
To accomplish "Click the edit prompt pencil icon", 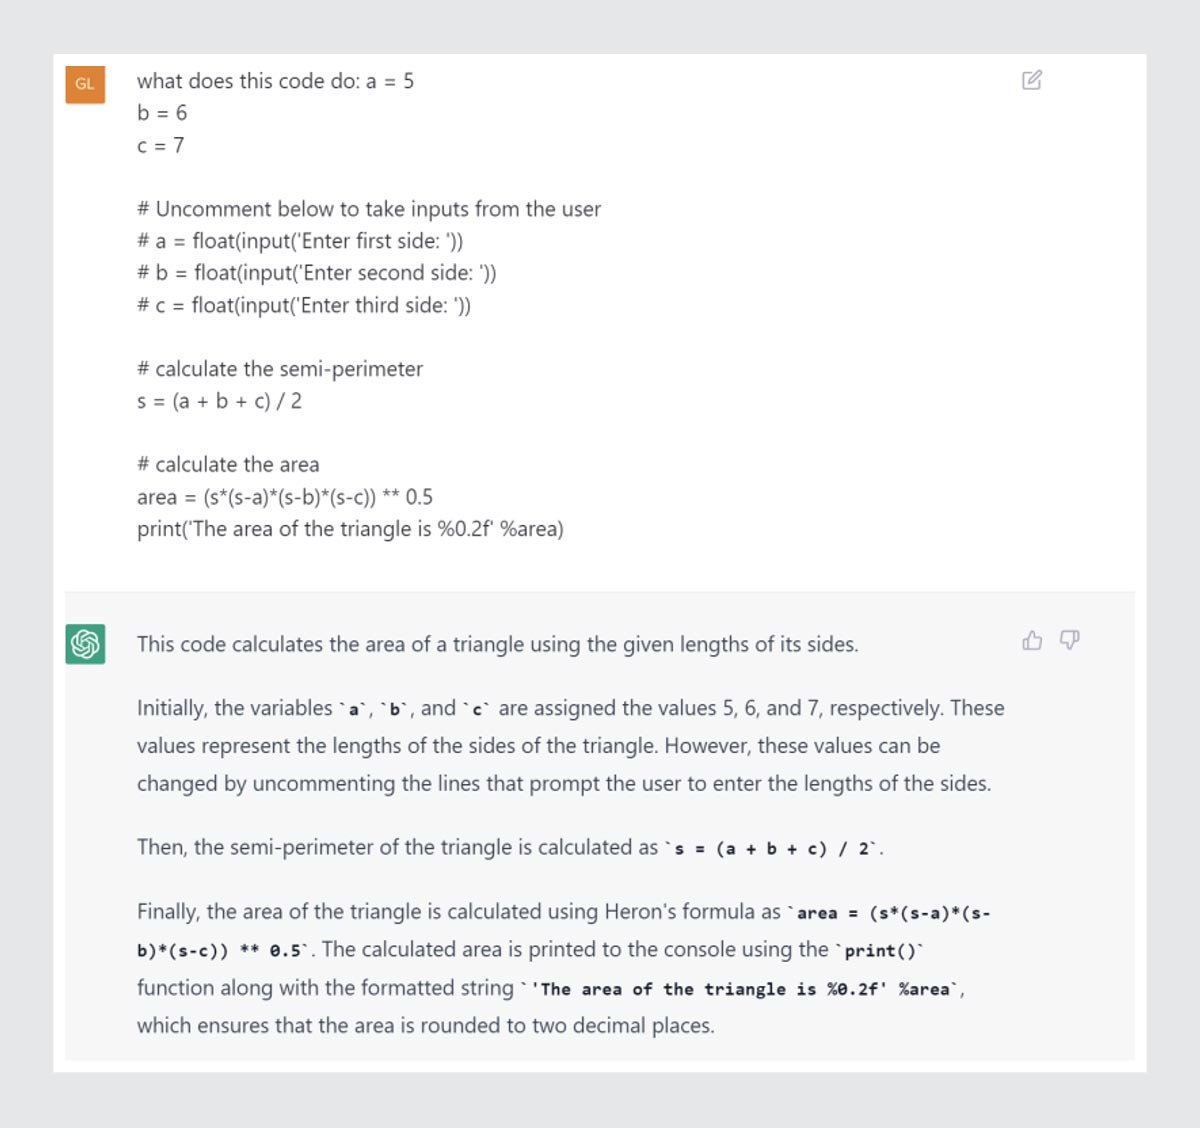I will click(1034, 79).
